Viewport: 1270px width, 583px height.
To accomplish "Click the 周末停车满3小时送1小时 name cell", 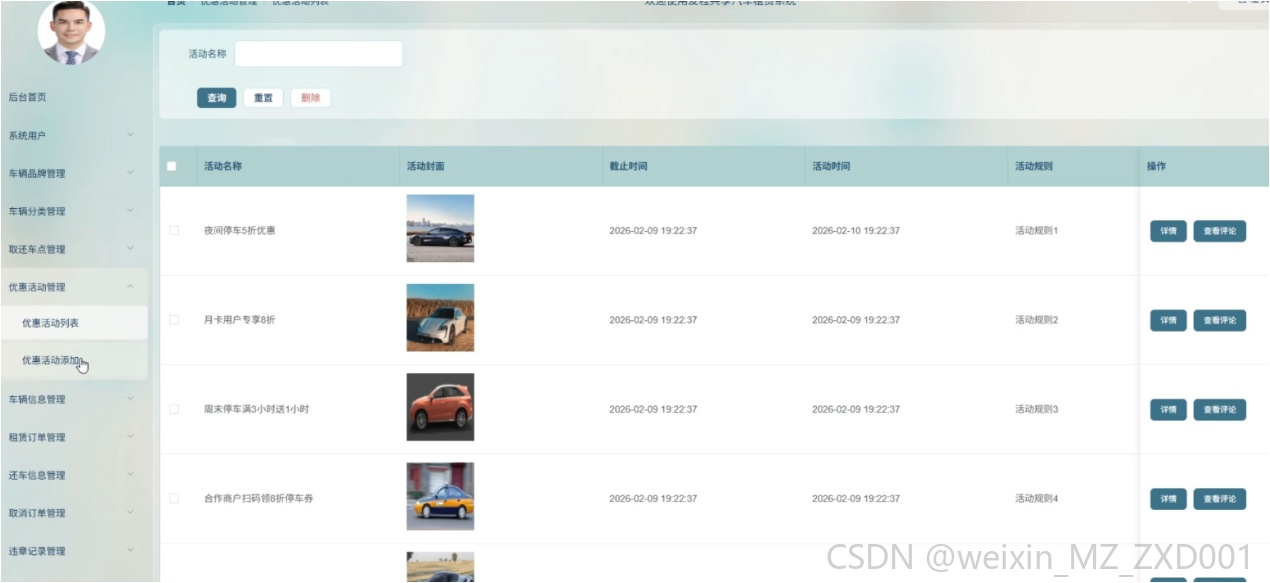I will point(256,409).
